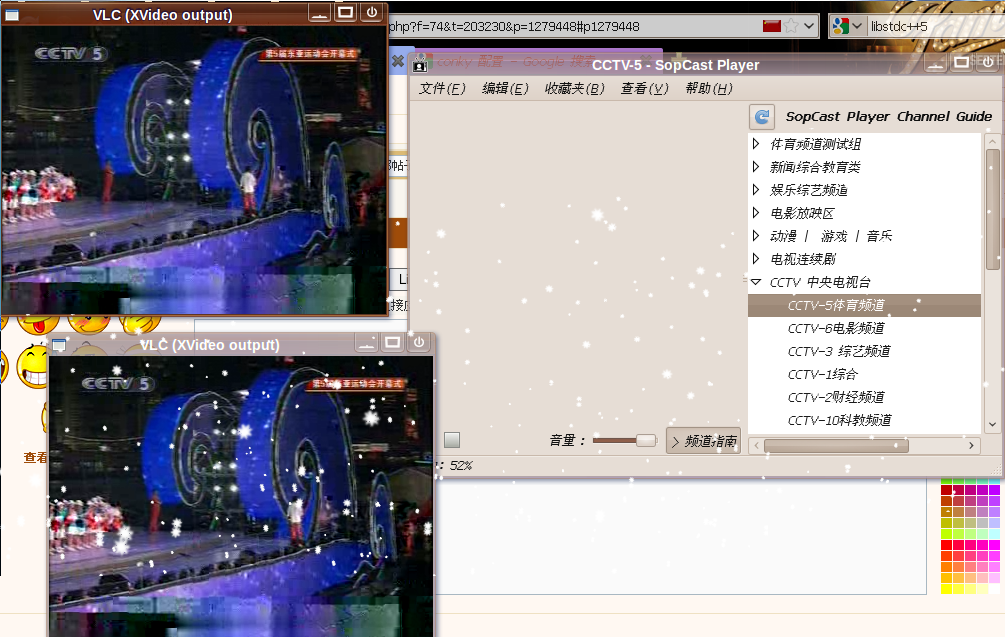Click the 52% status bar text
Image resolution: width=1005 pixels, height=637 pixels.
461,465
